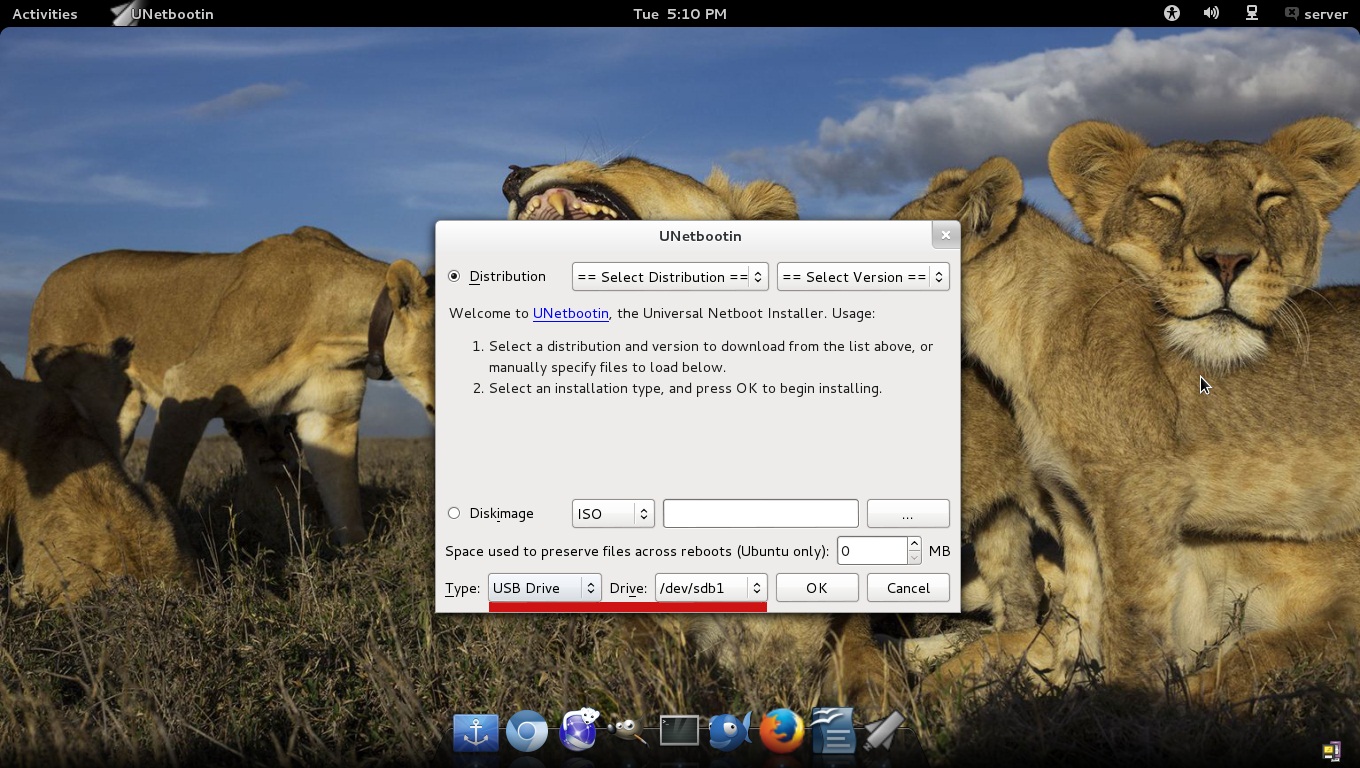The image size is (1360, 768).
Task: Open the Activities menu
Action: click(44, 14)
